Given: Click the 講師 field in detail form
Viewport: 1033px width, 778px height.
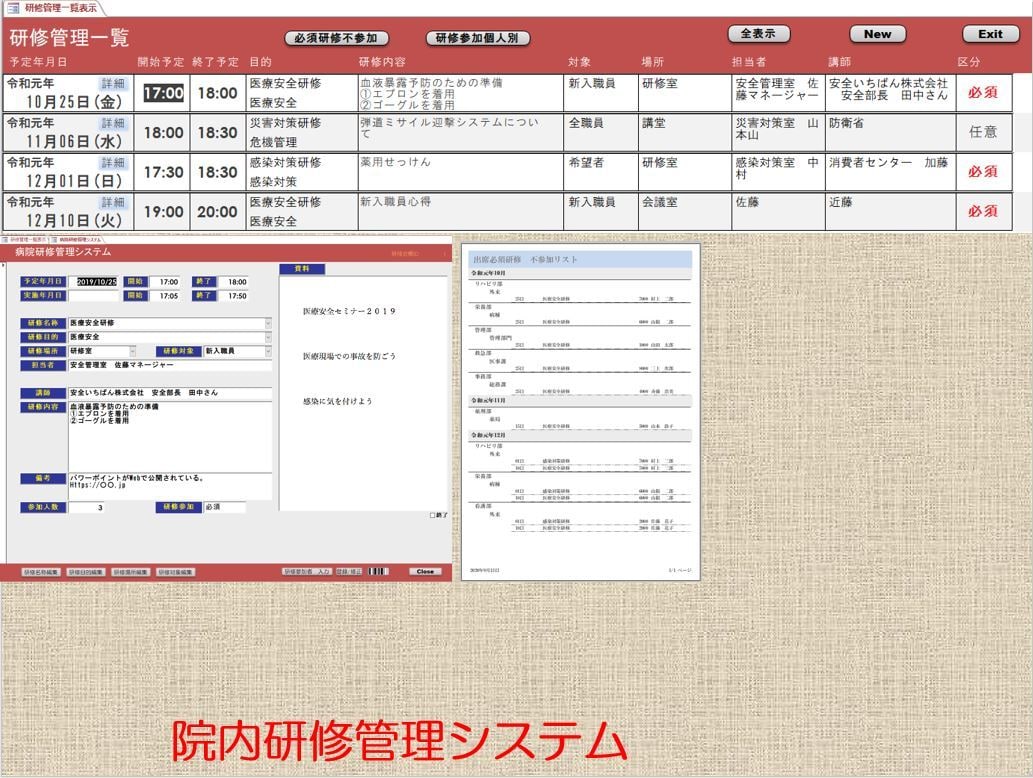Looking at the screenshot, I should (x=170, y=393).
